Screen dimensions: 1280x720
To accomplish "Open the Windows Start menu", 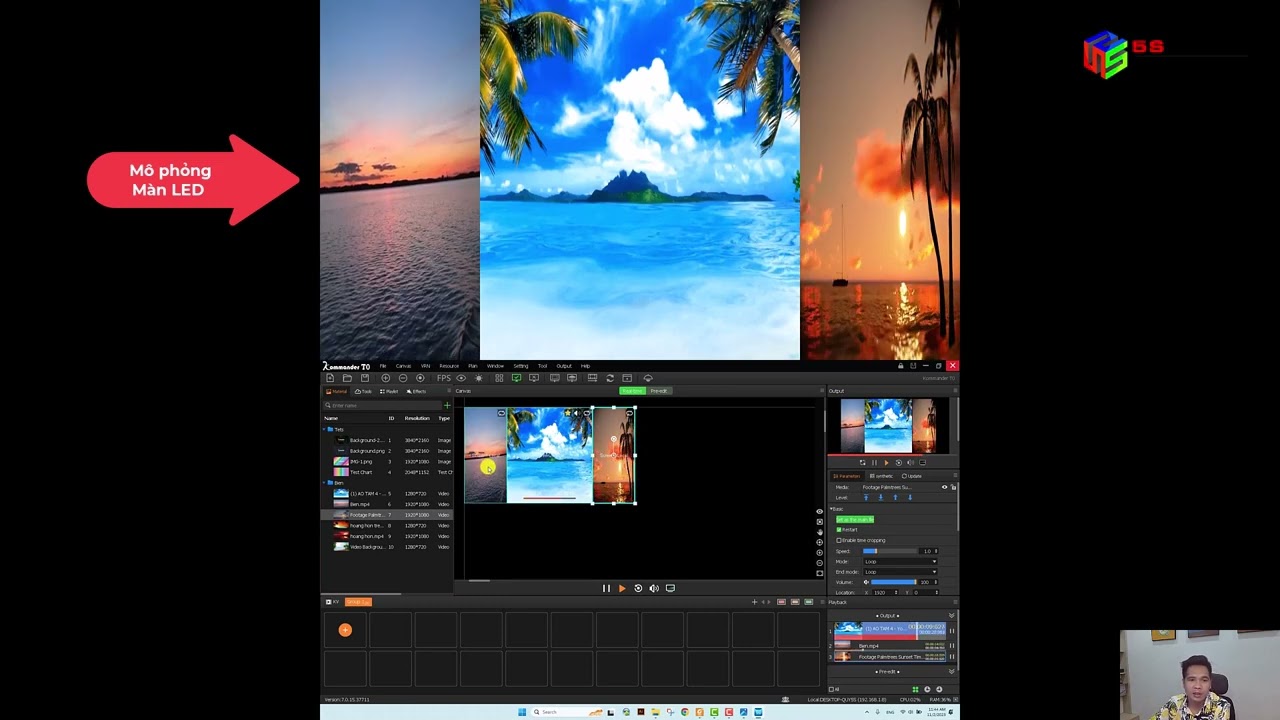I will click(522, 712).
